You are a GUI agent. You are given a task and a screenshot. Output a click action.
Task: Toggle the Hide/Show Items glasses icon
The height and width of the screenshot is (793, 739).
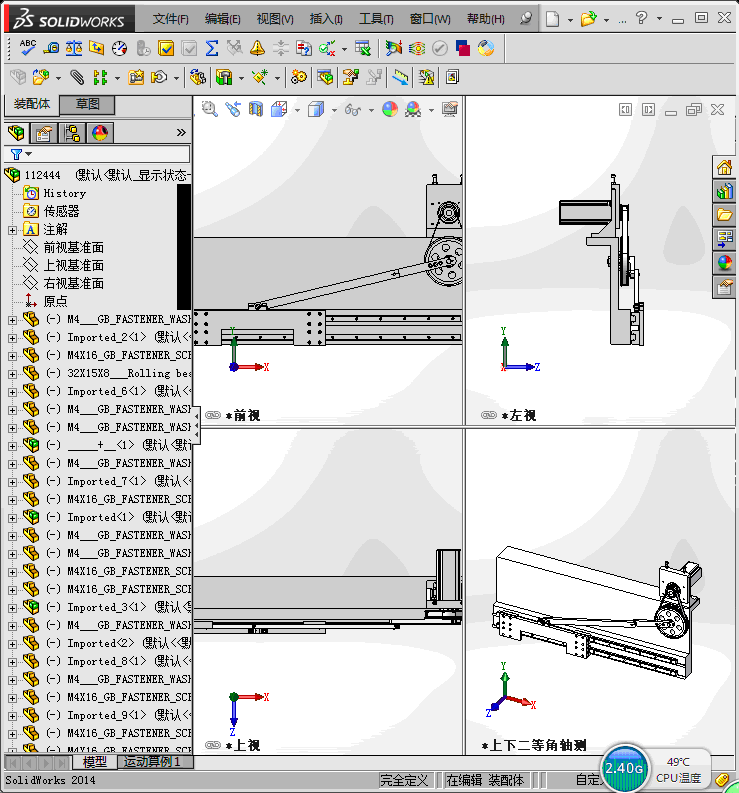[353, 109]
